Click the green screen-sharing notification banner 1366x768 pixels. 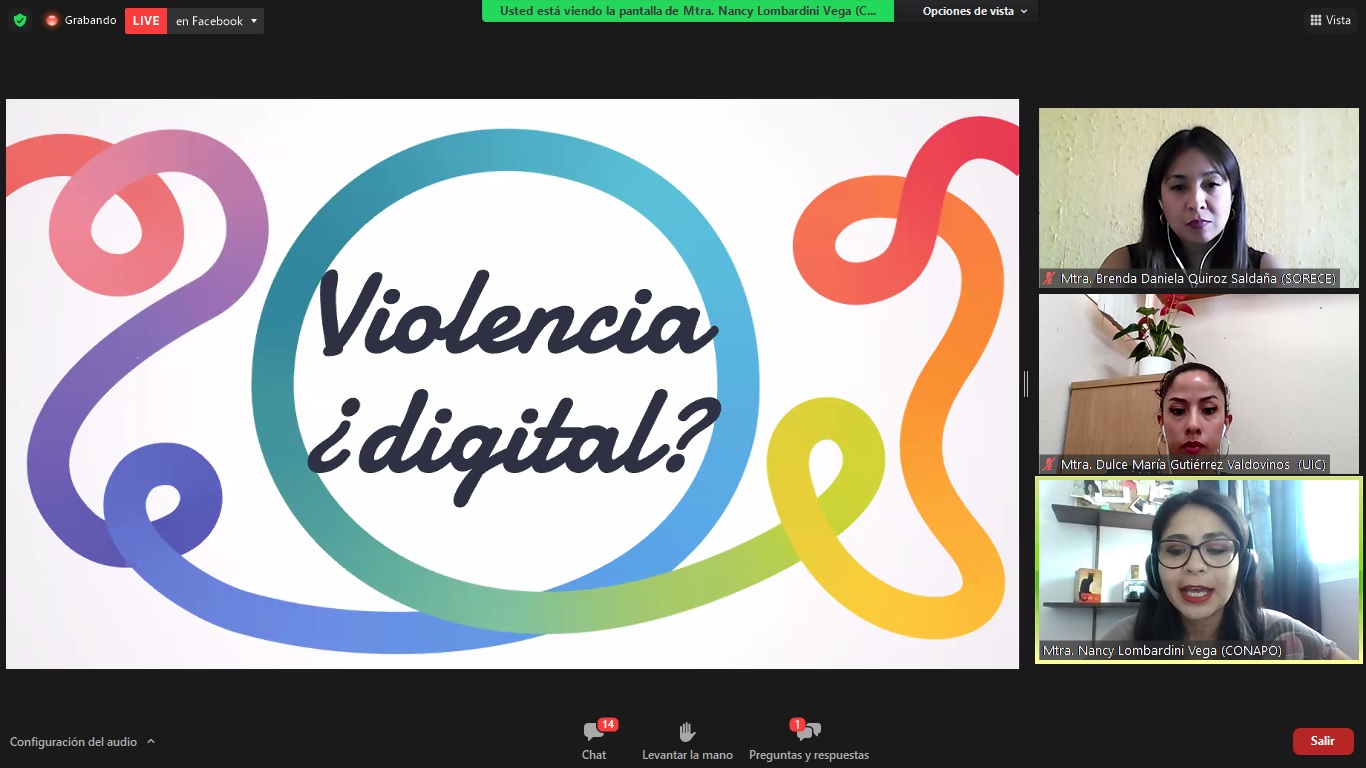(688, 11)
